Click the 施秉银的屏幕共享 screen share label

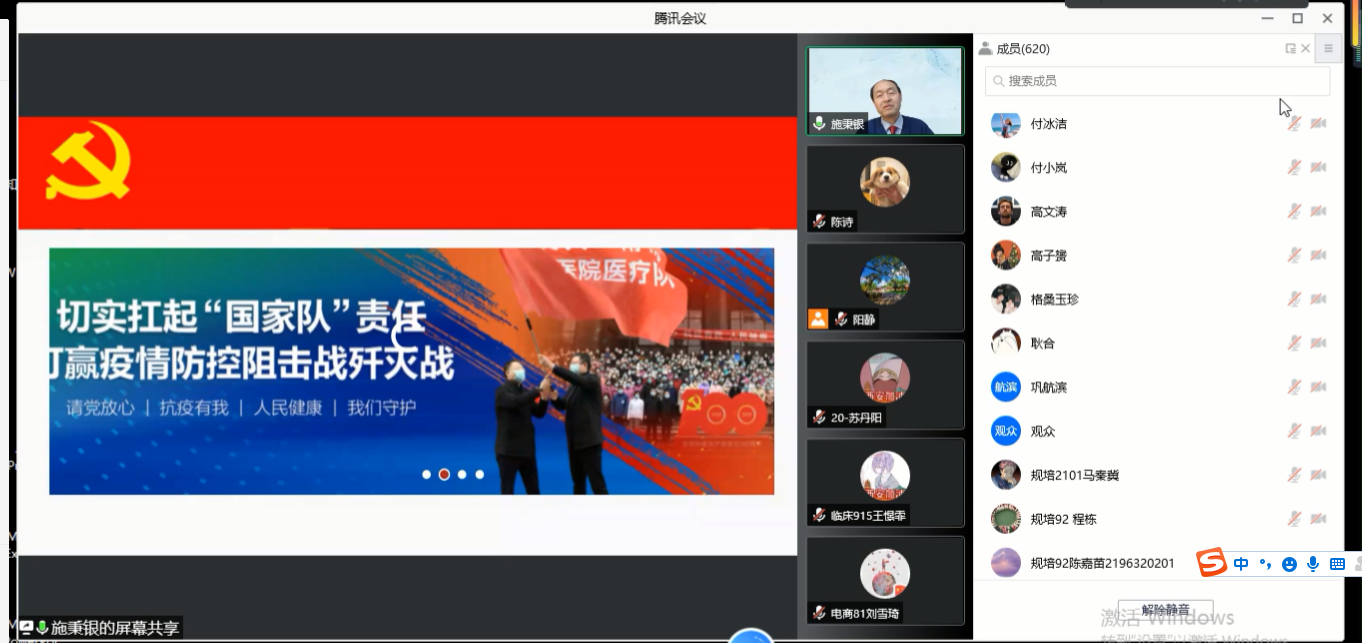[115, 628]
